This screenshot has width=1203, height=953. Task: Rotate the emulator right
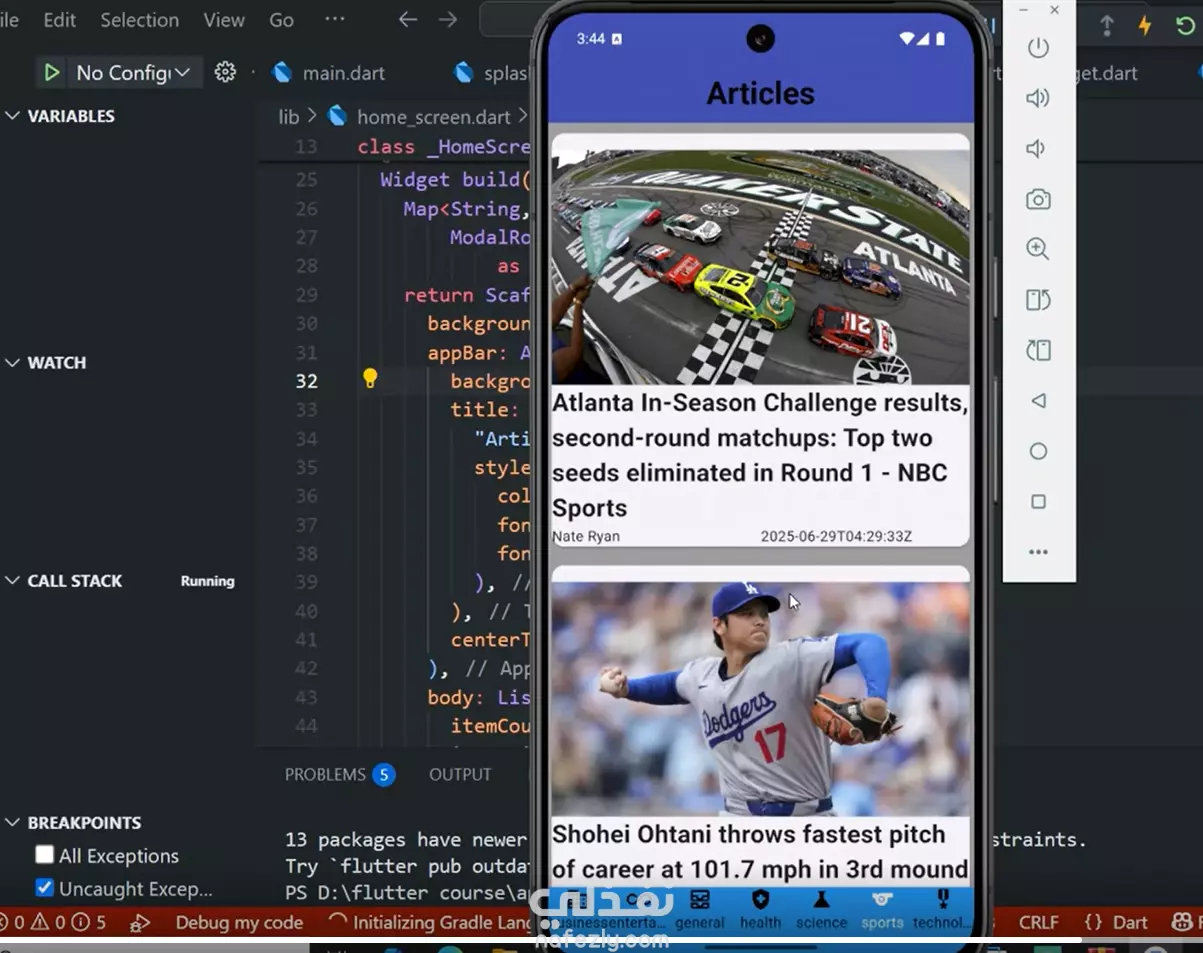(1038, 350)
